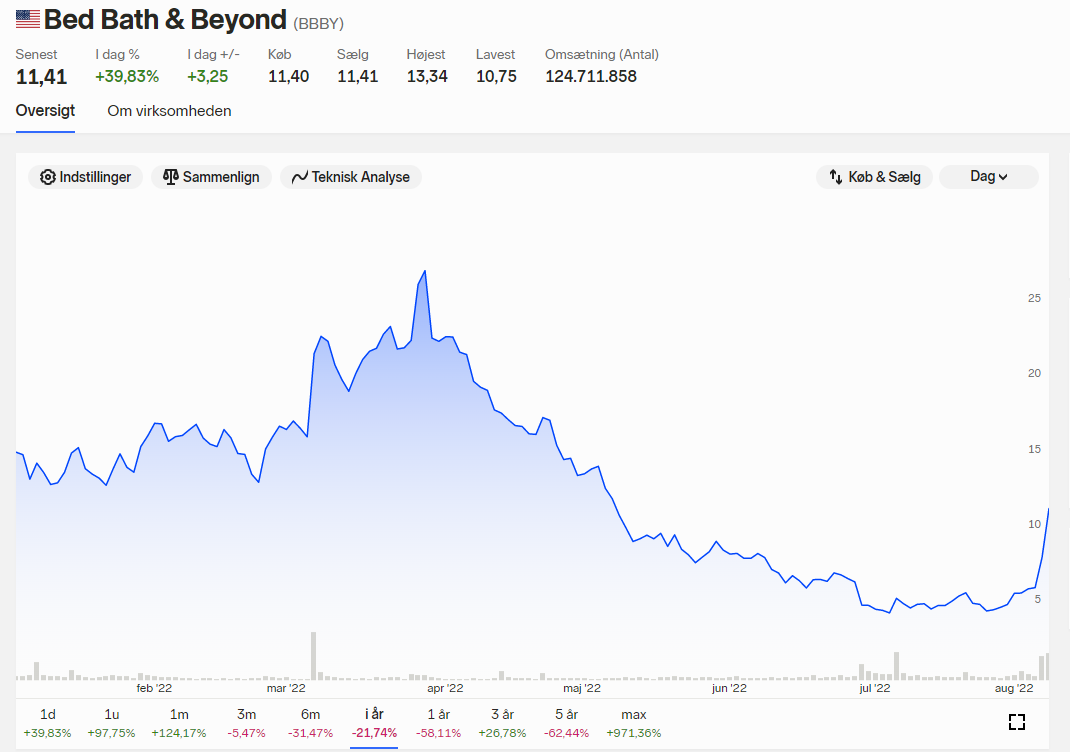
Task: Choose the 3m period
Action: pos(246,723)
